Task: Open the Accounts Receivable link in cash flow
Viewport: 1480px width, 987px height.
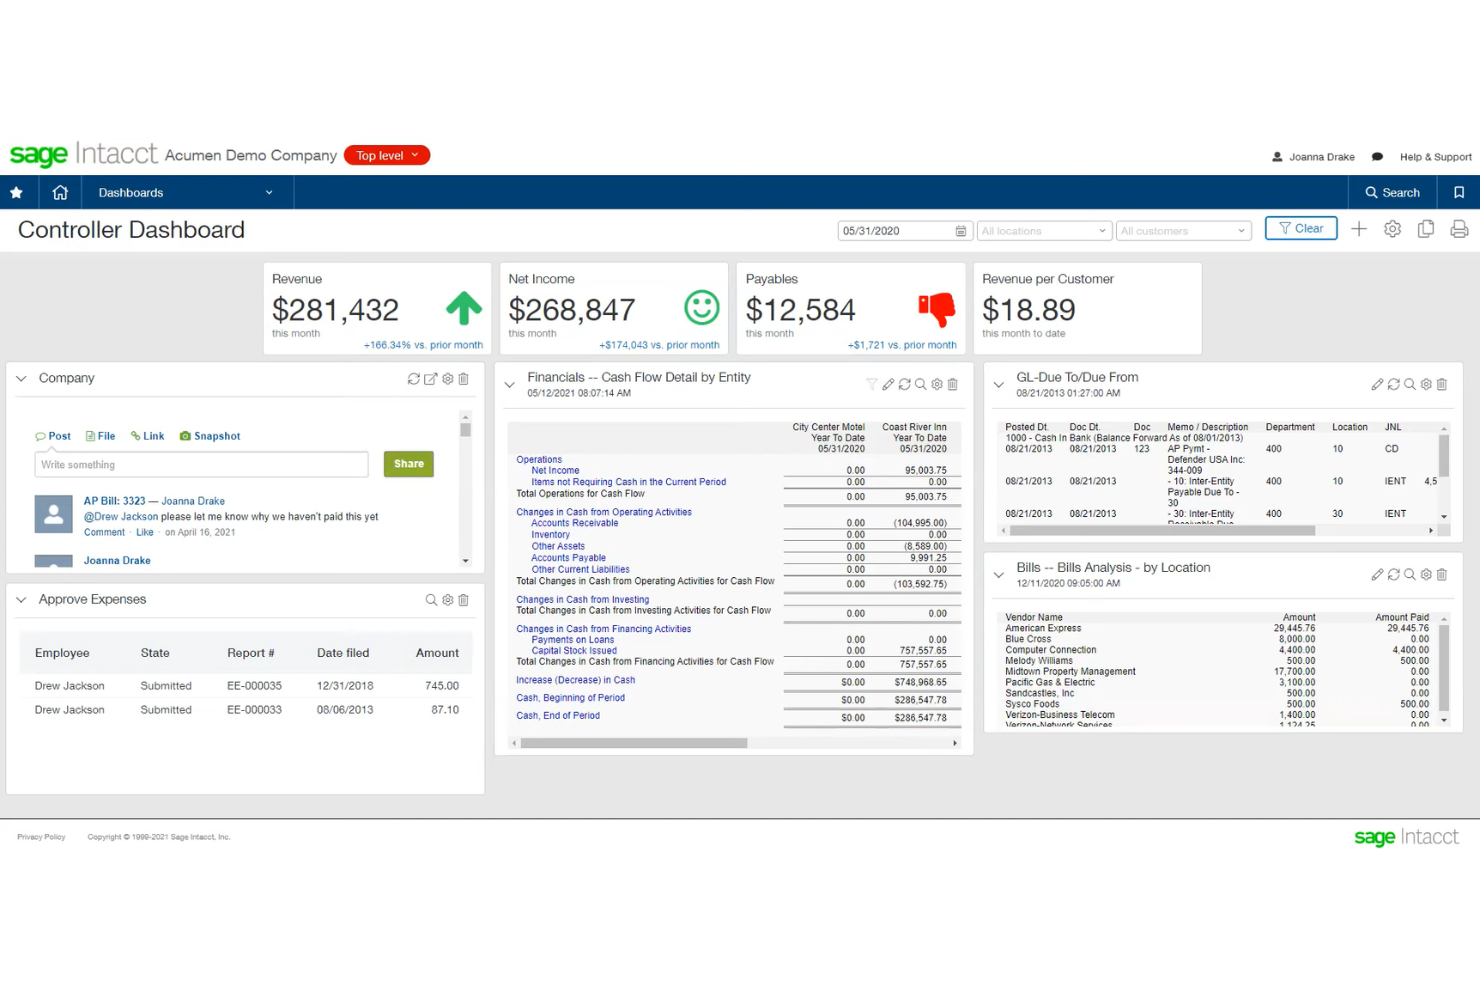Action: (x=573, y=523)
